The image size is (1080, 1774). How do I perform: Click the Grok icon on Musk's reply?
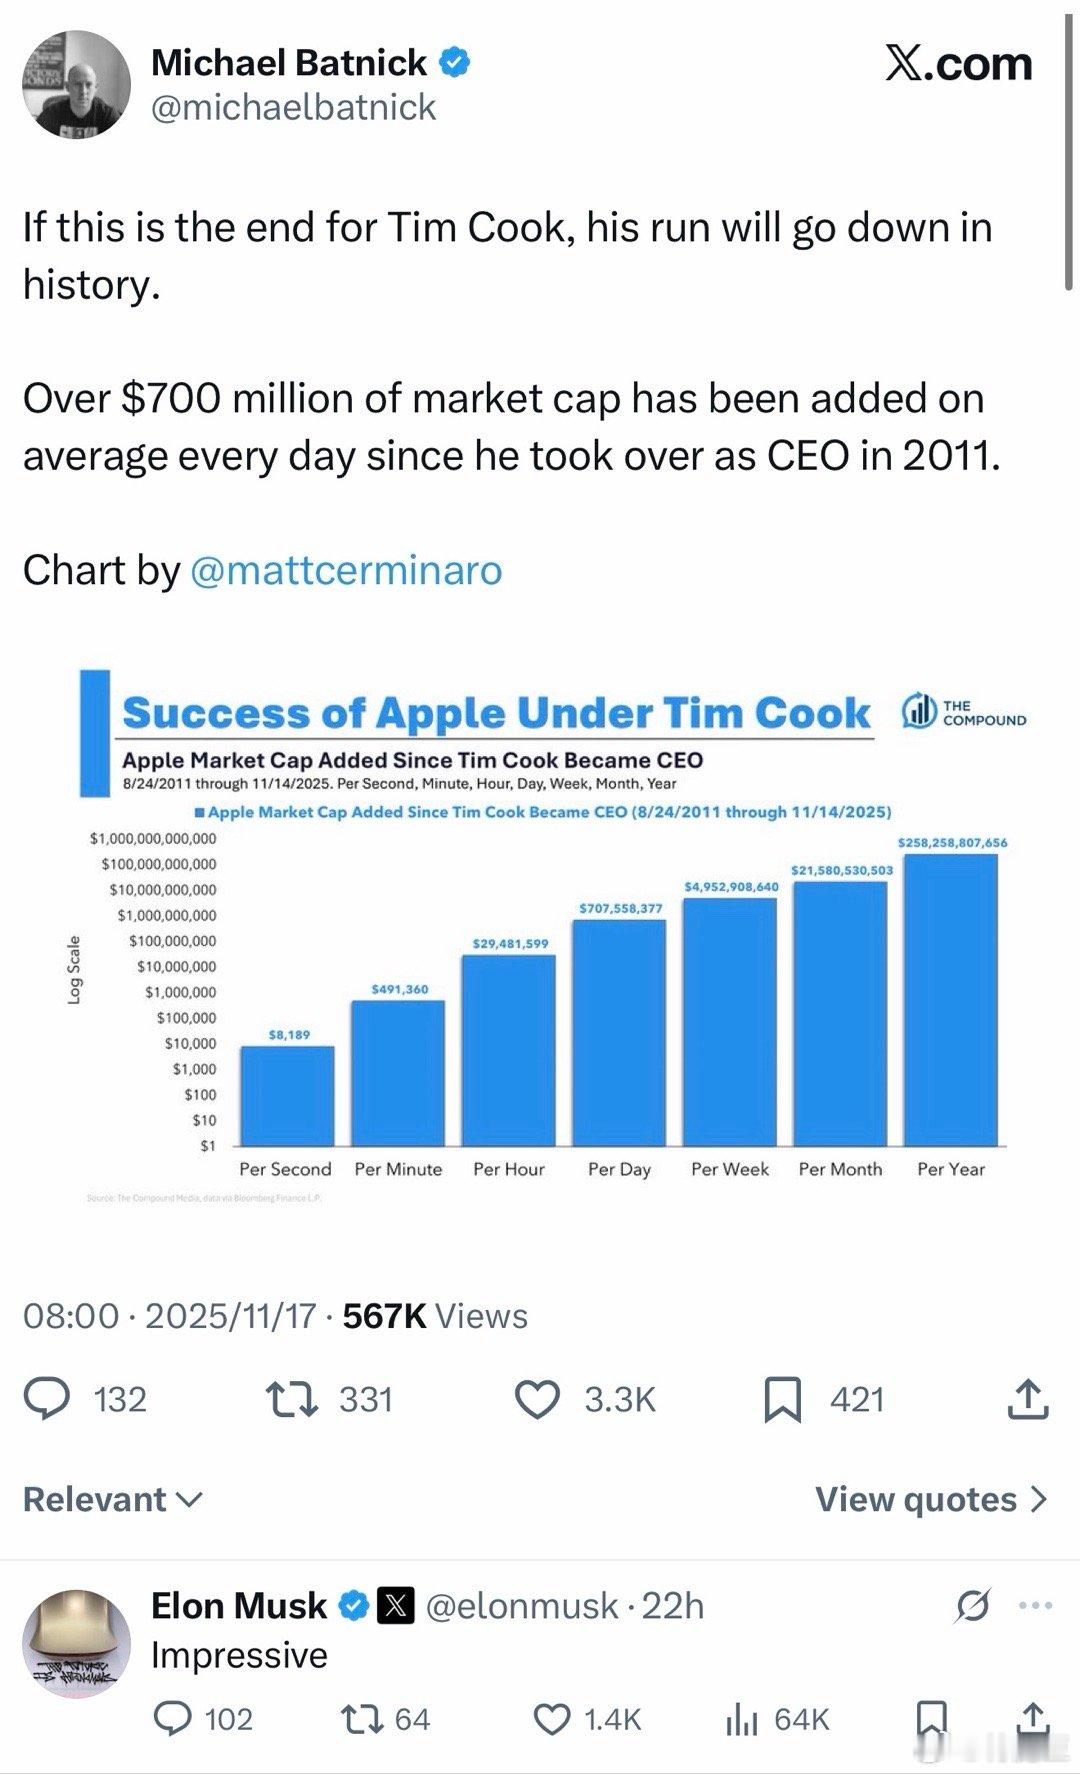[972, 1606]
